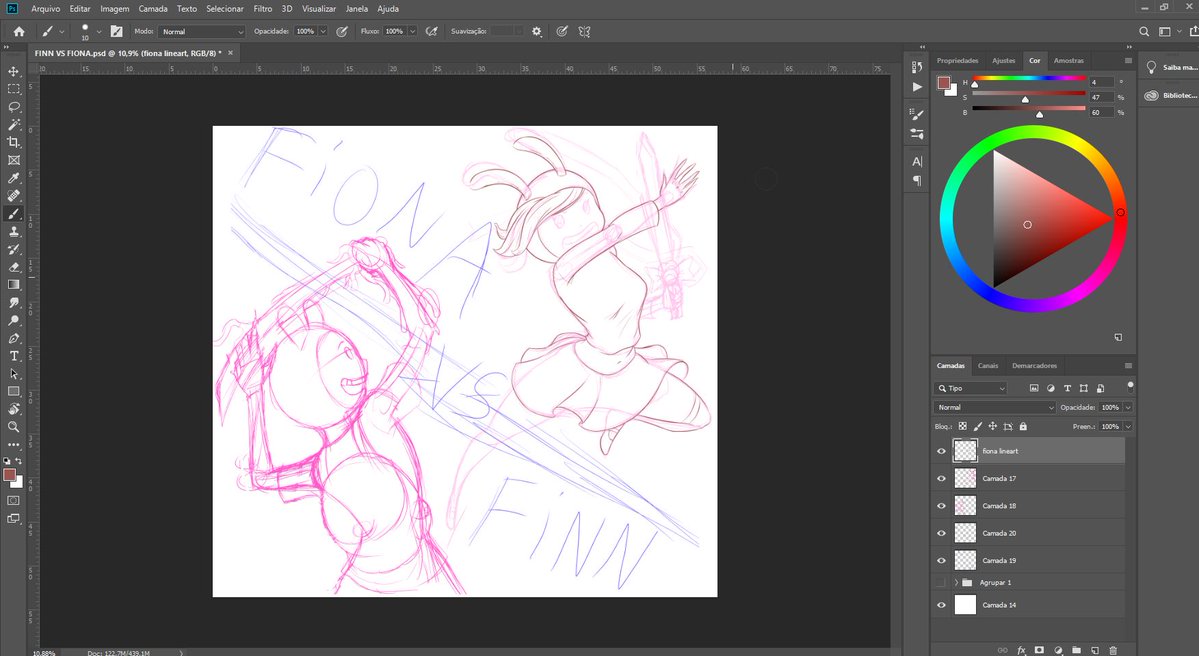The height and width of the screenshot is (656, 1199).
Task: Select the Rotate View hand tool
Action: [x=14, y=409]
